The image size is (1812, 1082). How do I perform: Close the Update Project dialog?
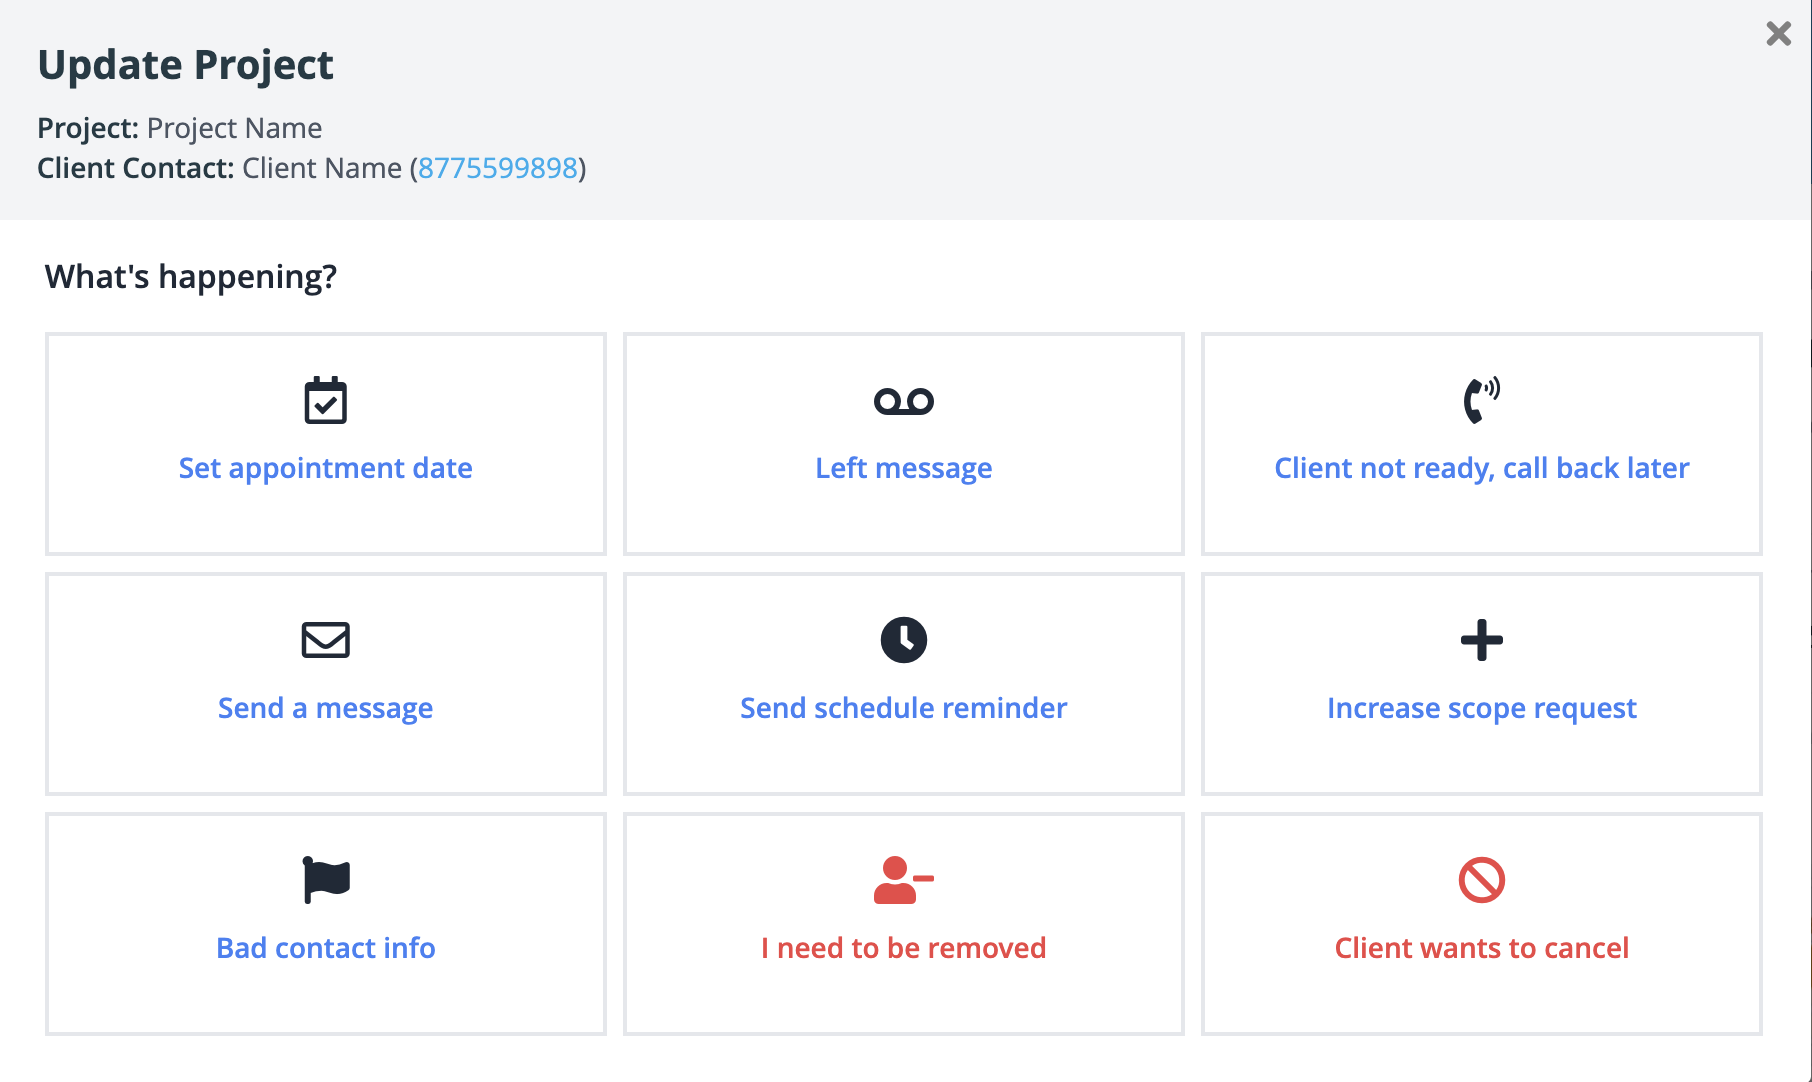tap(1778, 34)
